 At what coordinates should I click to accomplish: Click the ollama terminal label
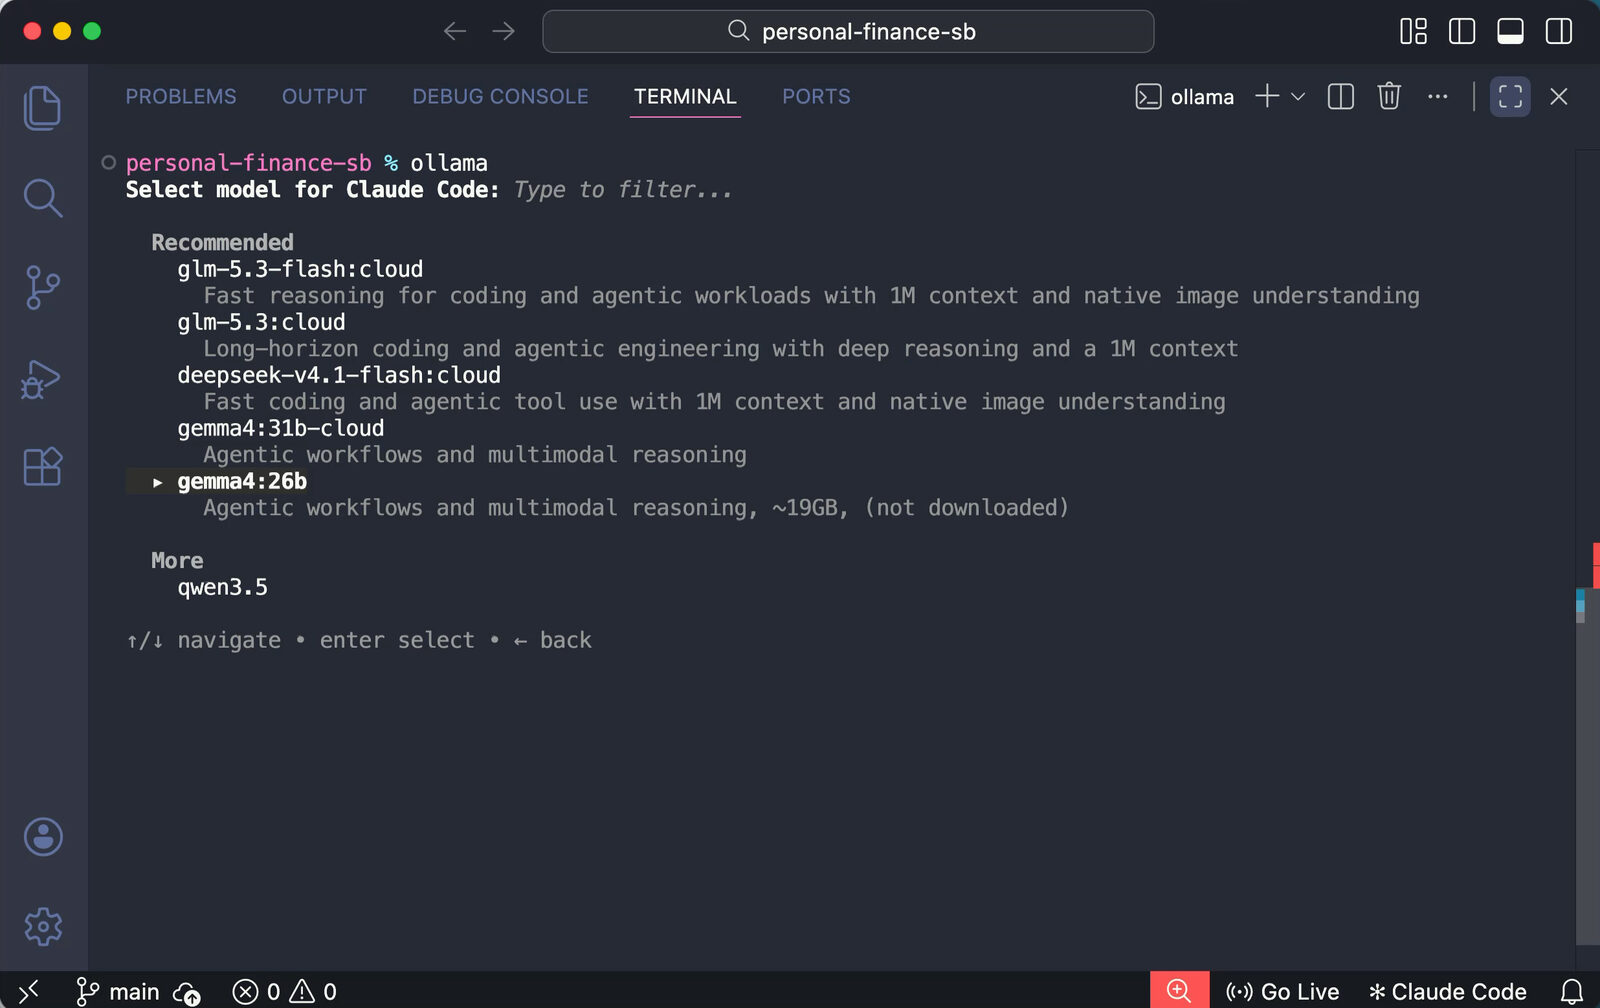point(1185,96)
